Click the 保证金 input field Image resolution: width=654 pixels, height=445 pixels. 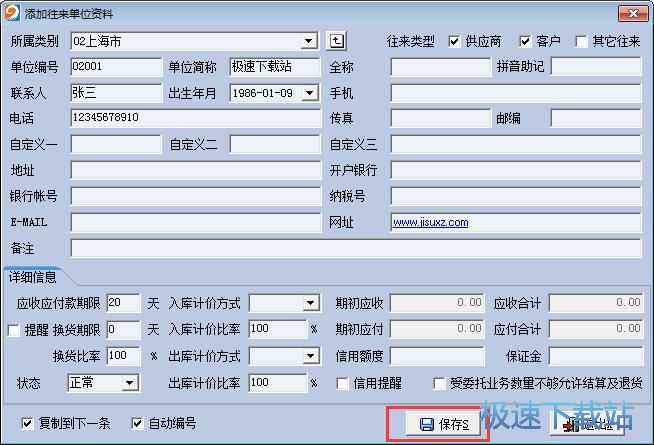coord(596,356)
